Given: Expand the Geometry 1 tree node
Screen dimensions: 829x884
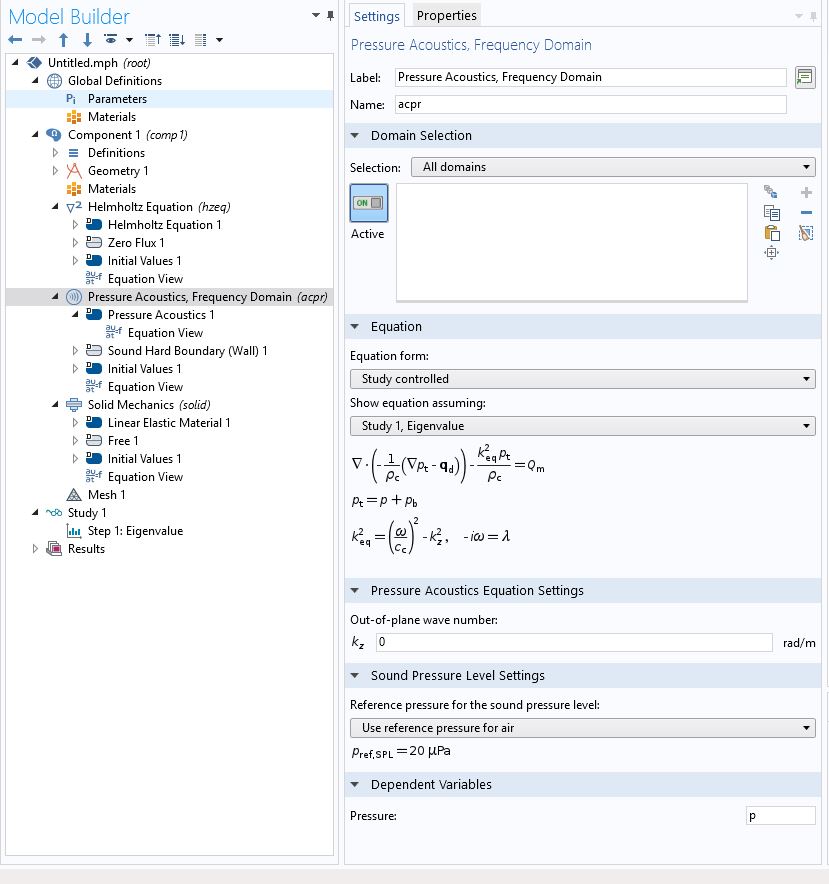Looking at the screenshot, I should [56, 171].
